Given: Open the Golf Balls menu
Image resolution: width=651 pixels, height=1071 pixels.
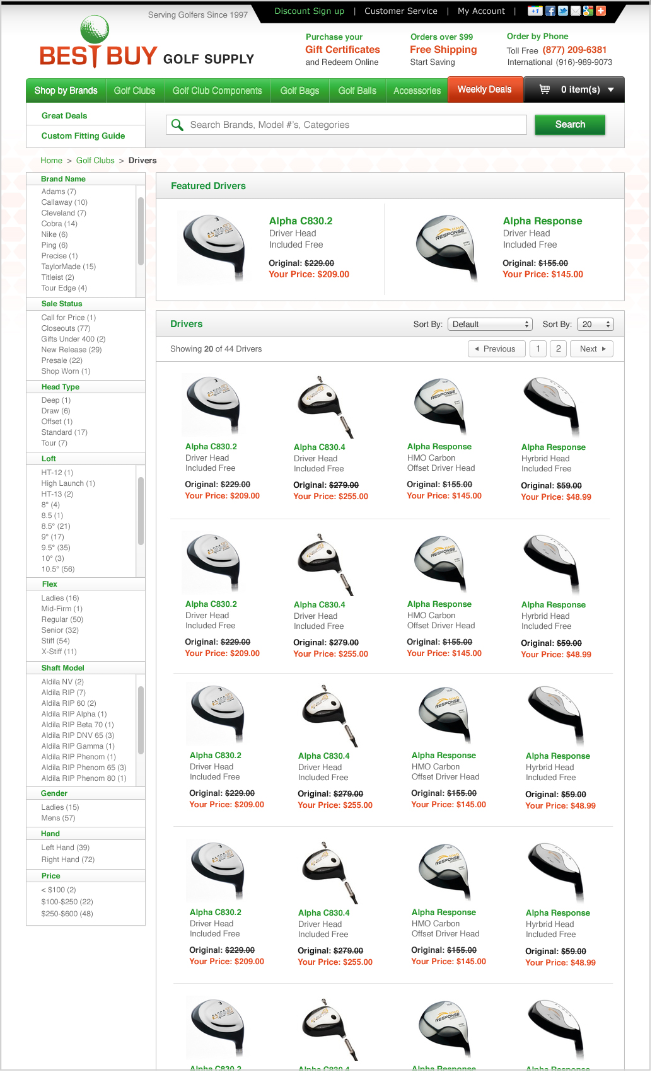Looking at the screenshot, I should [357, 90].
